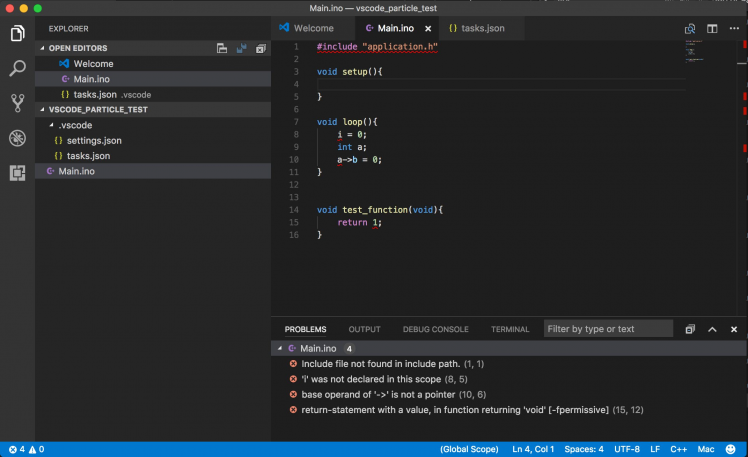Click the UTF-8 encoding in status bar
Screen dimensions: 748x457
(x=626, y=449)
